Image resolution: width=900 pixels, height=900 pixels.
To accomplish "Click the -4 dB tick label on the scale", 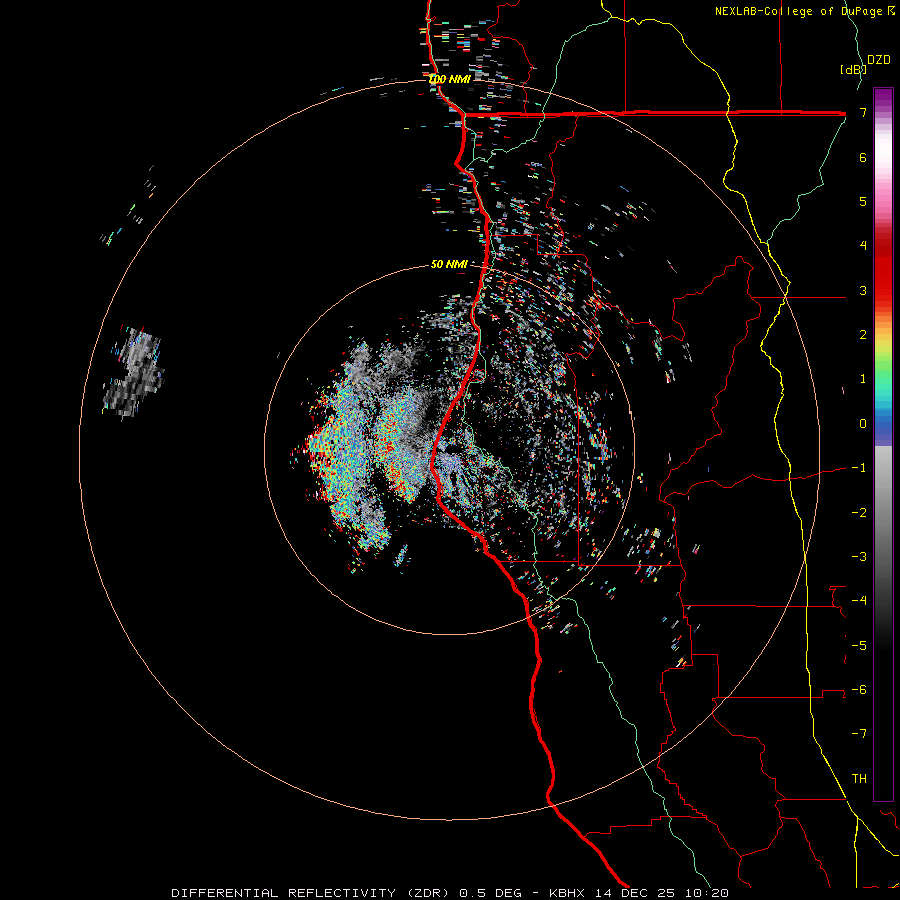I will [859, 600].
